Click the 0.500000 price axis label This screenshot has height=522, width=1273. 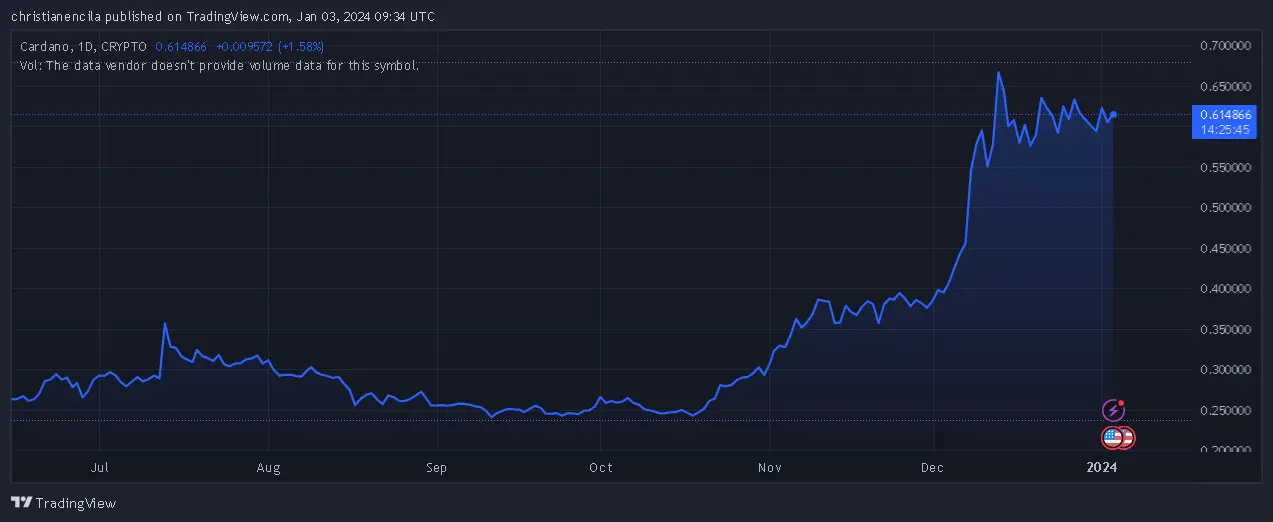pyautogui.click(x=1225, y=208)
